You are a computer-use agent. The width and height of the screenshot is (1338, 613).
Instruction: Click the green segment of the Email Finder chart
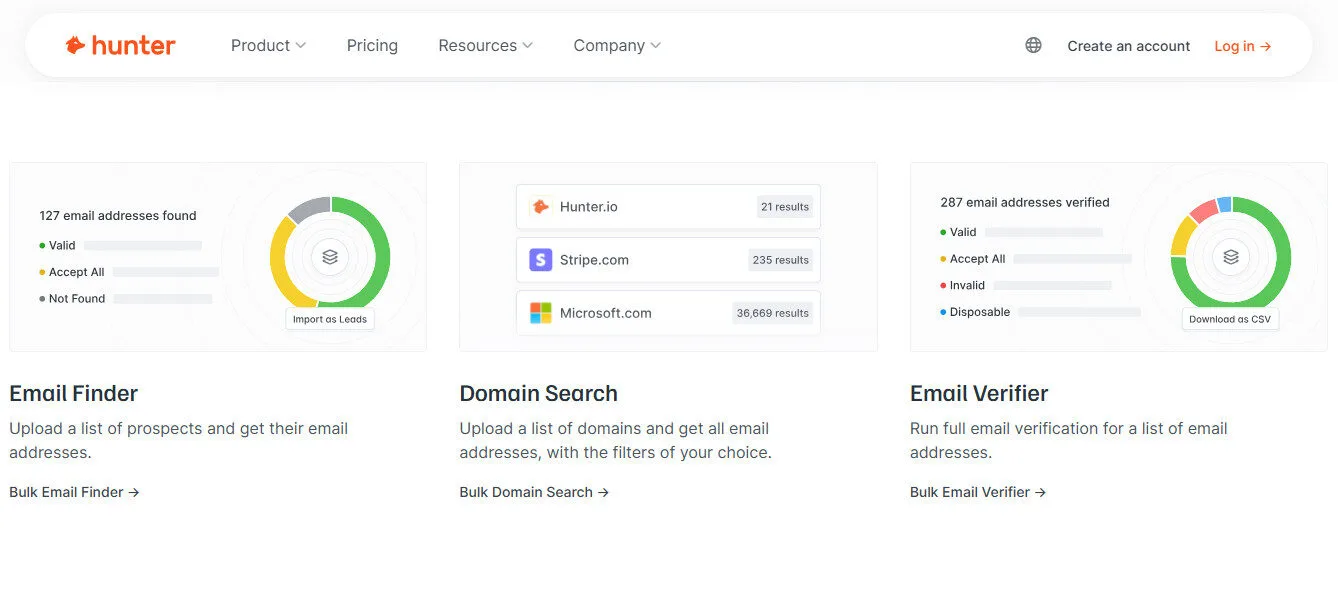coord(379,256)
